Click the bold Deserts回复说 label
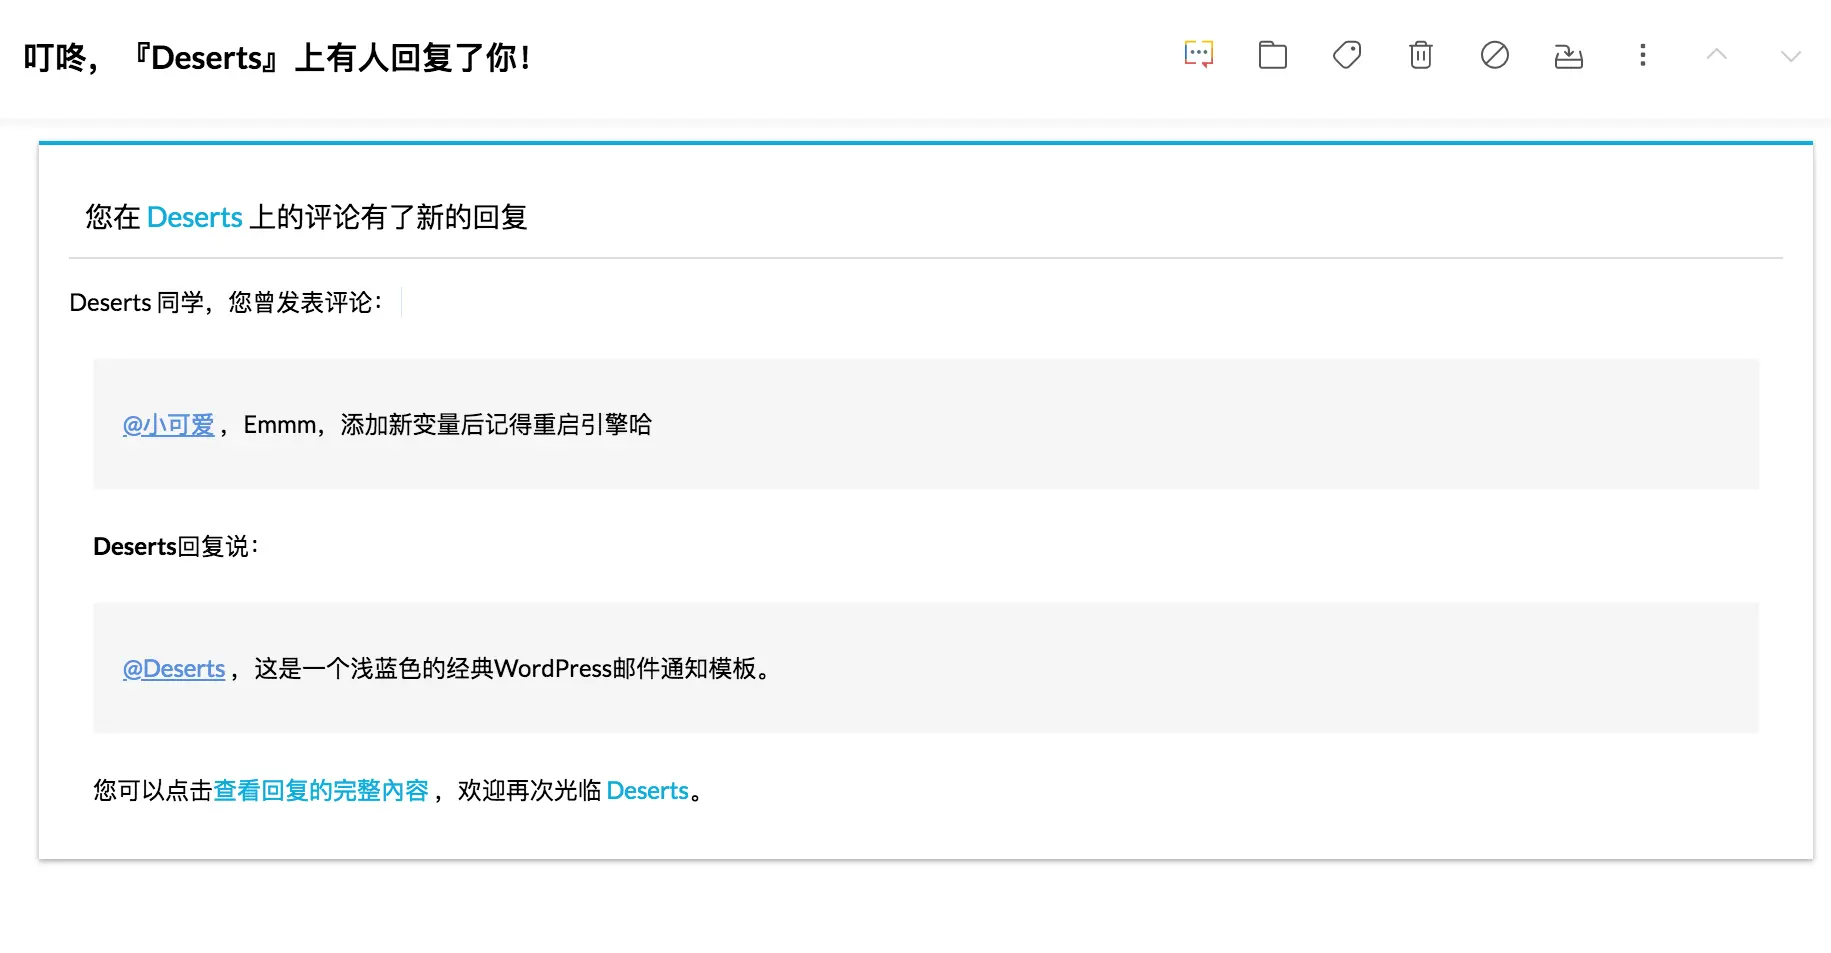 pyautogui.click(x=176, y=547)
